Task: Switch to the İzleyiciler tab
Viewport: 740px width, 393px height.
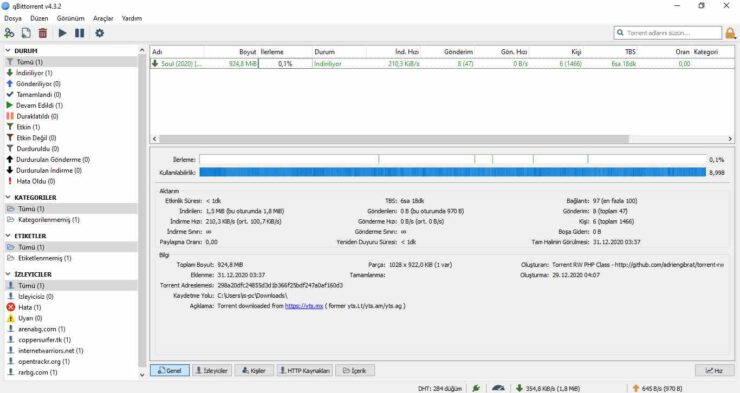Action: [x=212, y=371]
